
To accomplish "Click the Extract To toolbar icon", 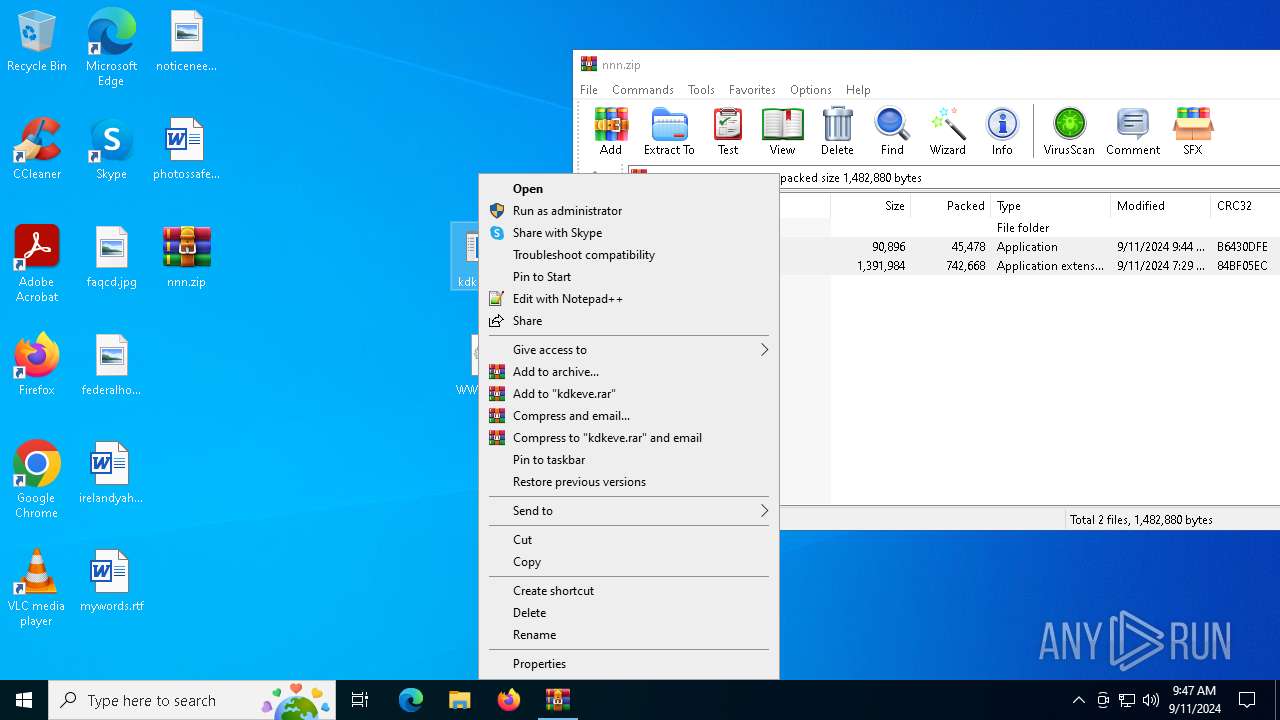I will click(669, 131).
